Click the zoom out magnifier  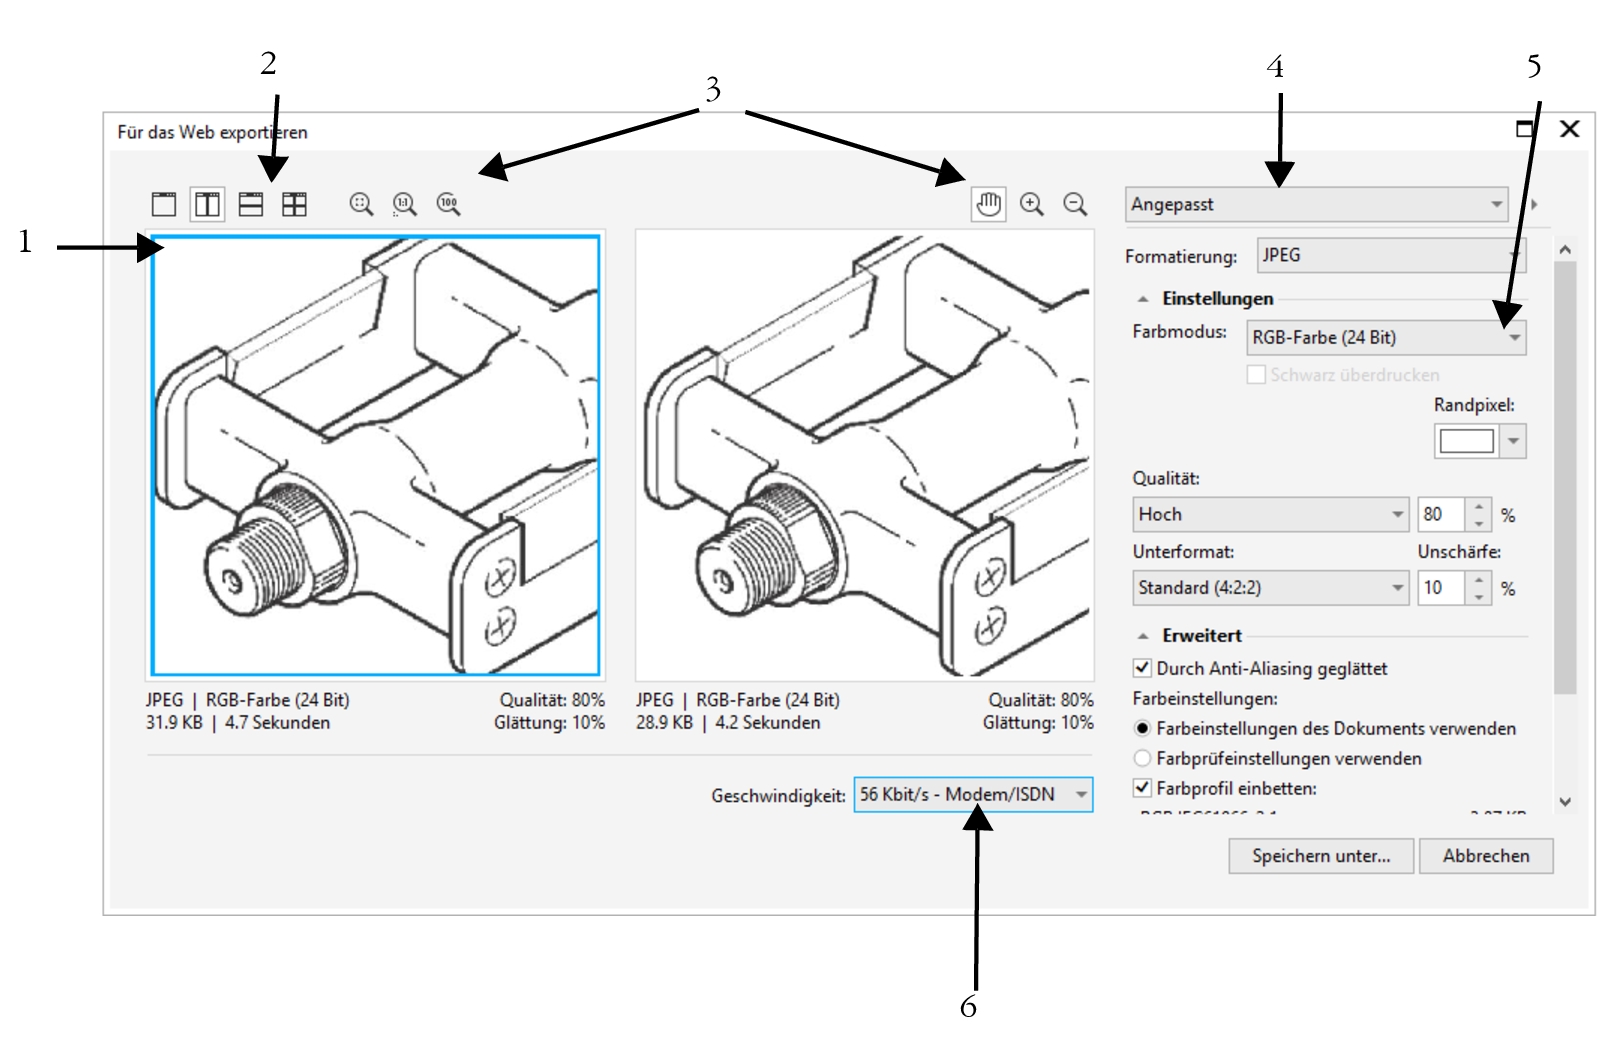click(1075, 204)
